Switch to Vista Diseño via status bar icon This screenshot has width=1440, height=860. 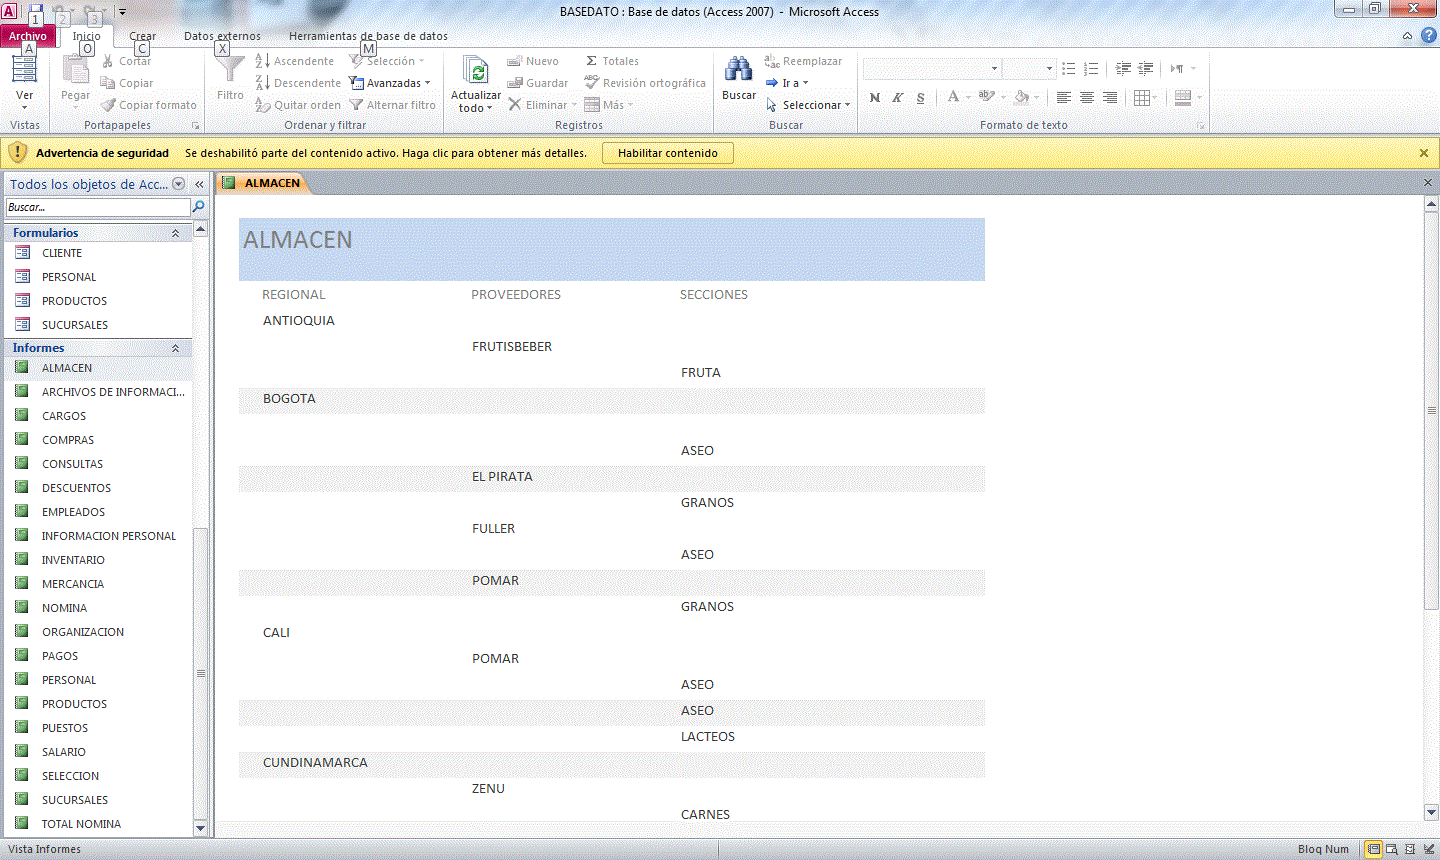click(x=1426, y=848)
